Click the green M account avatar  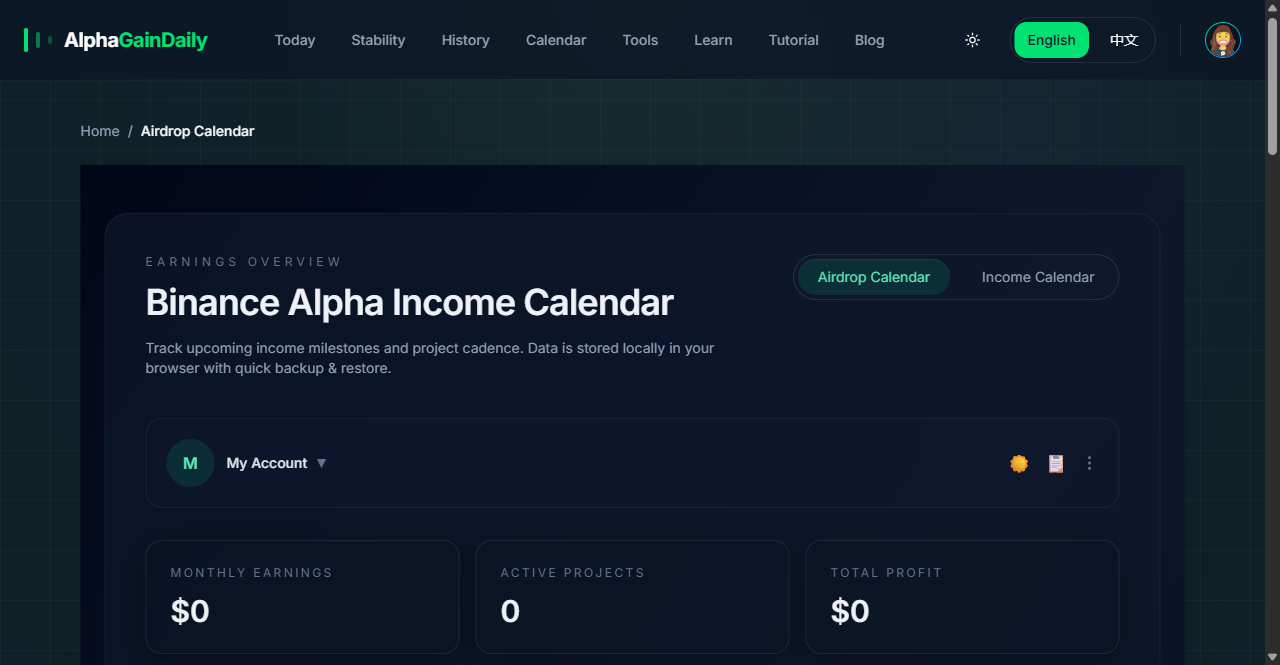tap(190, 463)
